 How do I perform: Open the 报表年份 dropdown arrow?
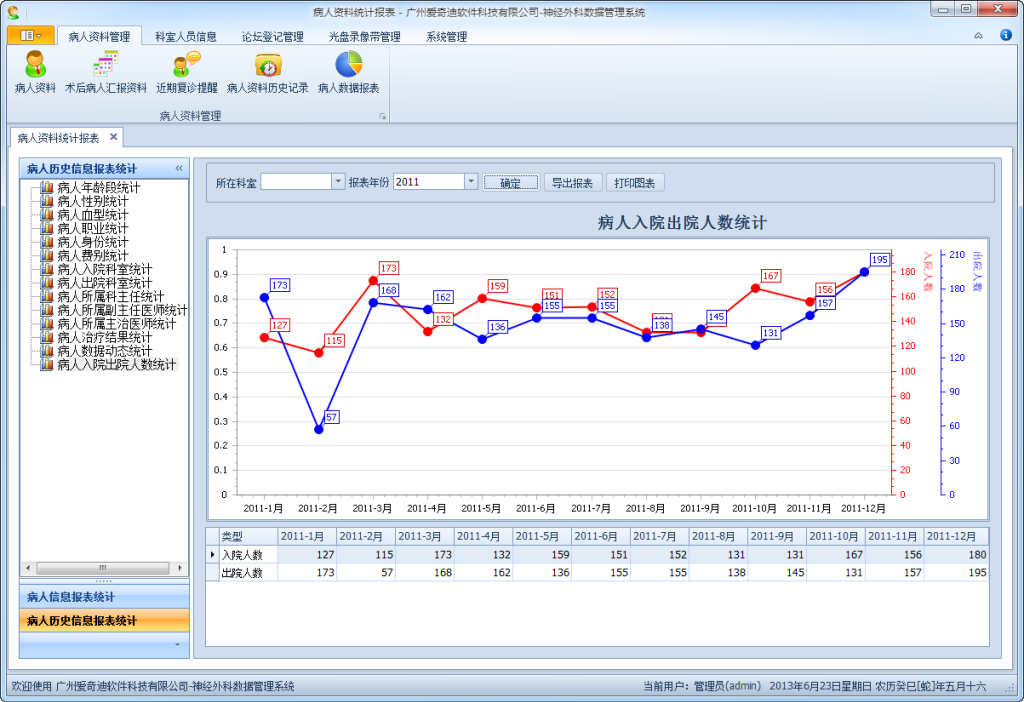point(471,182)
